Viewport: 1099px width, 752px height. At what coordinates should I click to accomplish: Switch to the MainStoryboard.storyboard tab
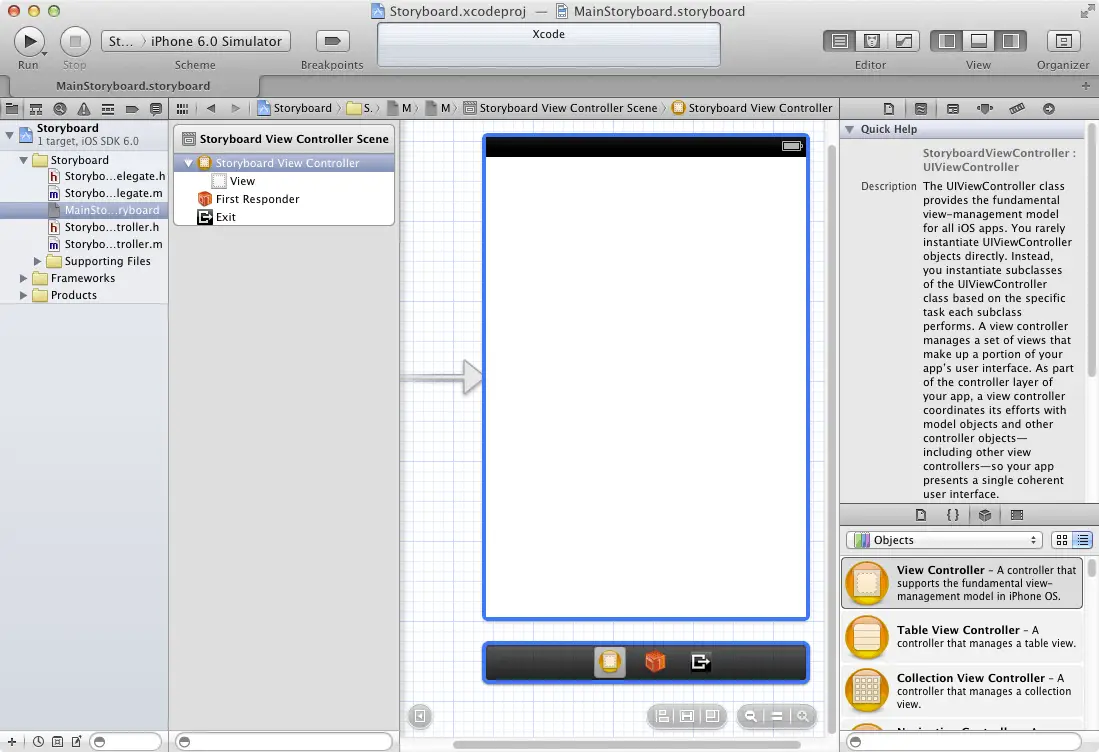pyautogui.click(x=133, y=86)
